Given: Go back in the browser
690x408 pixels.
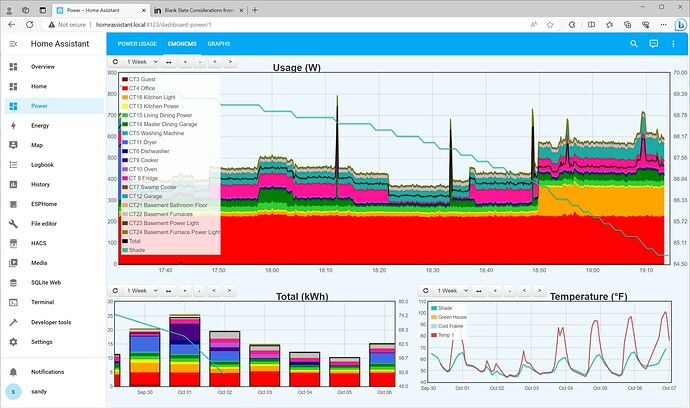Looking at the screenshot, I should (x=11, y=25).
